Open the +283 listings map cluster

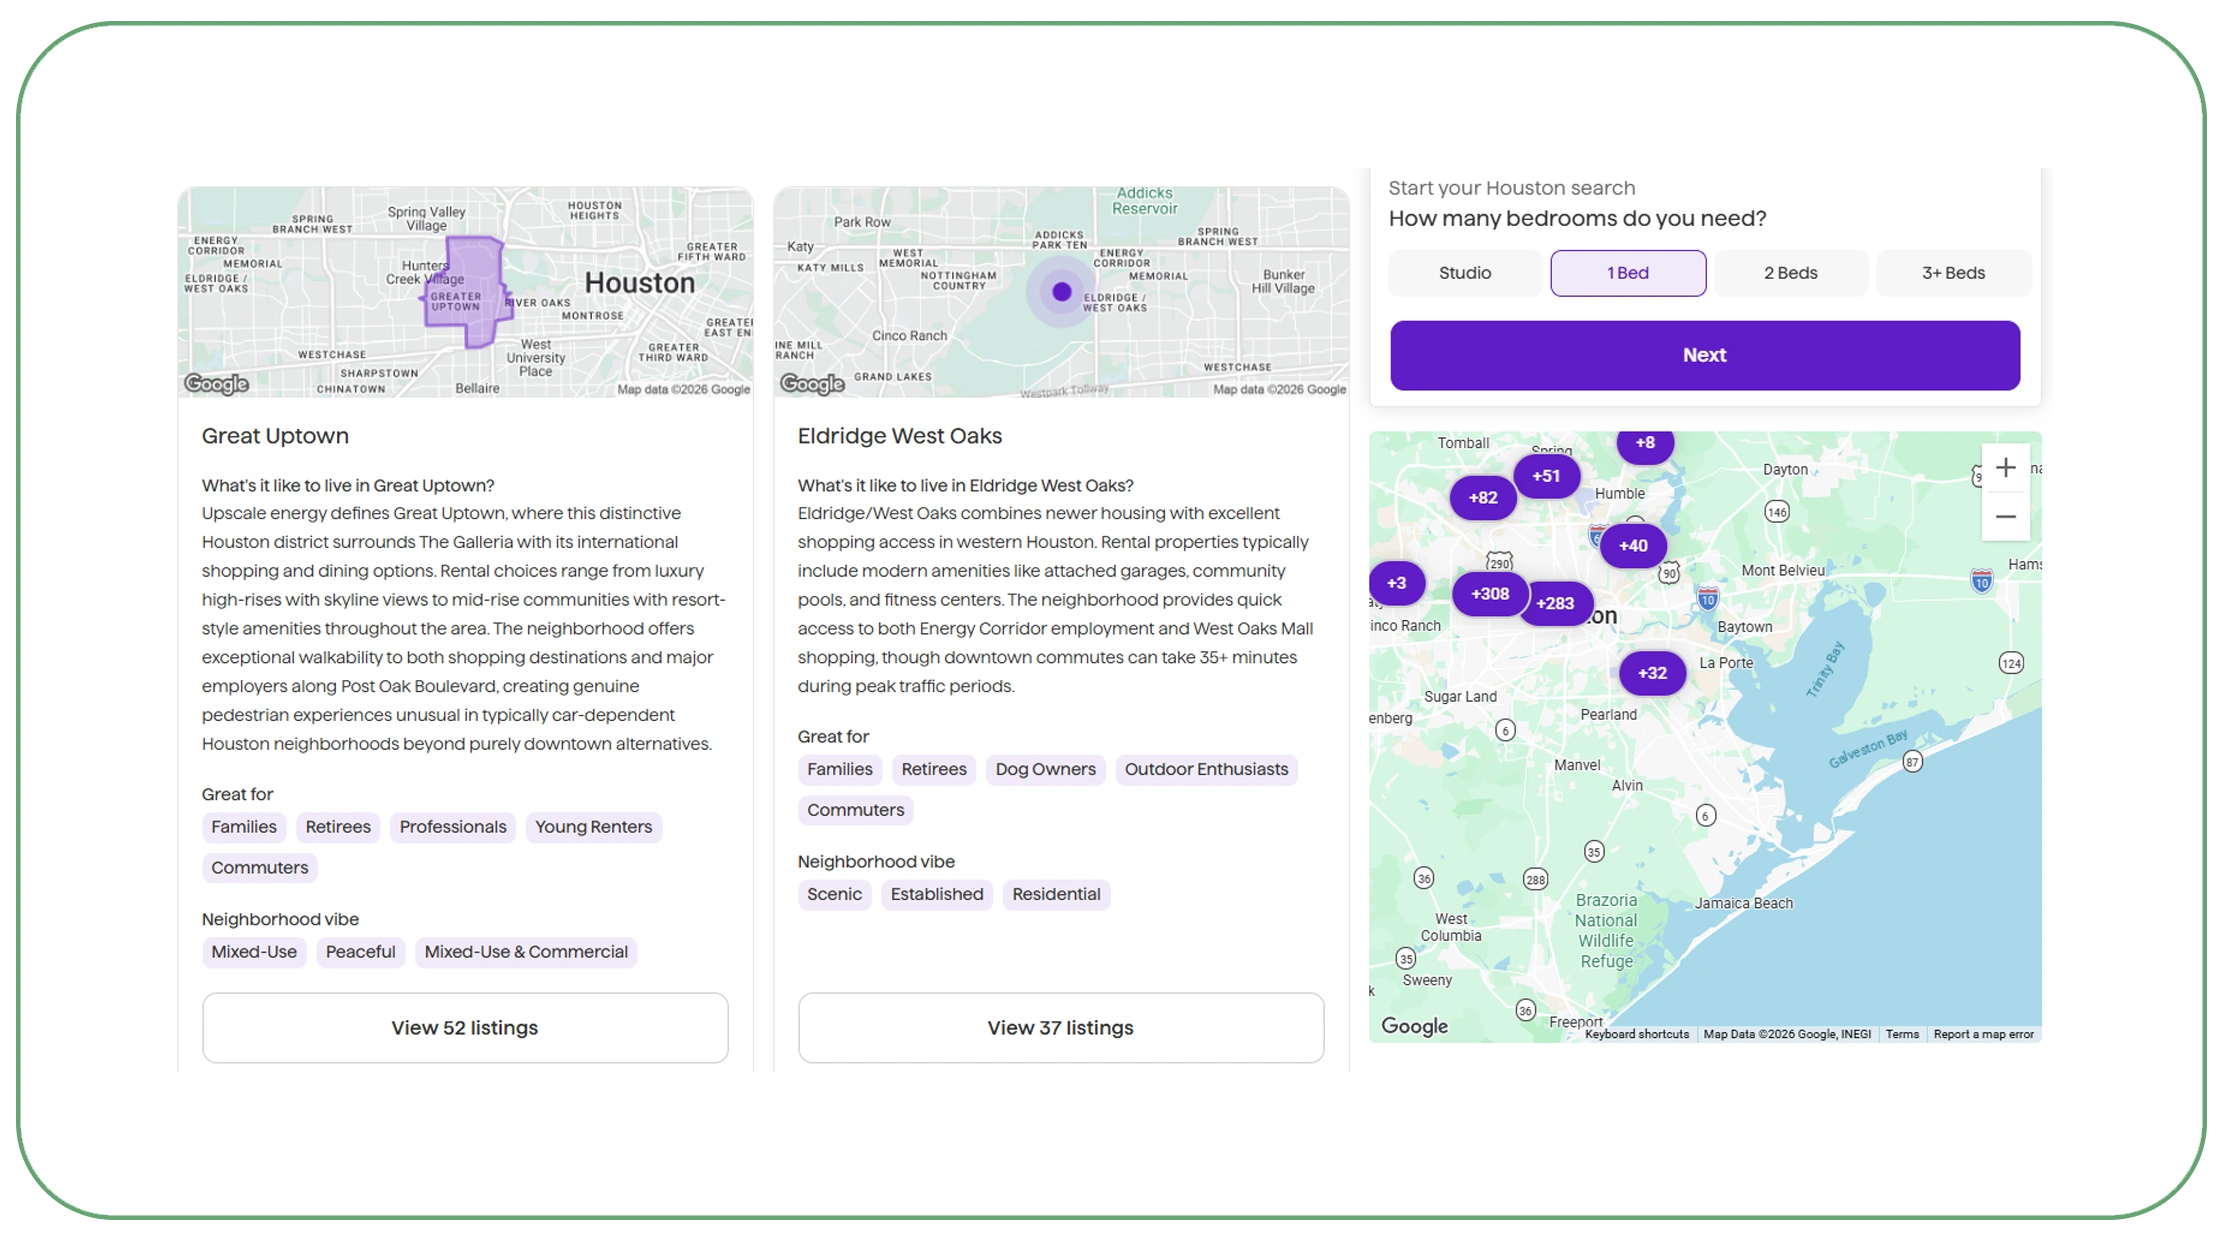point(1556,603)
